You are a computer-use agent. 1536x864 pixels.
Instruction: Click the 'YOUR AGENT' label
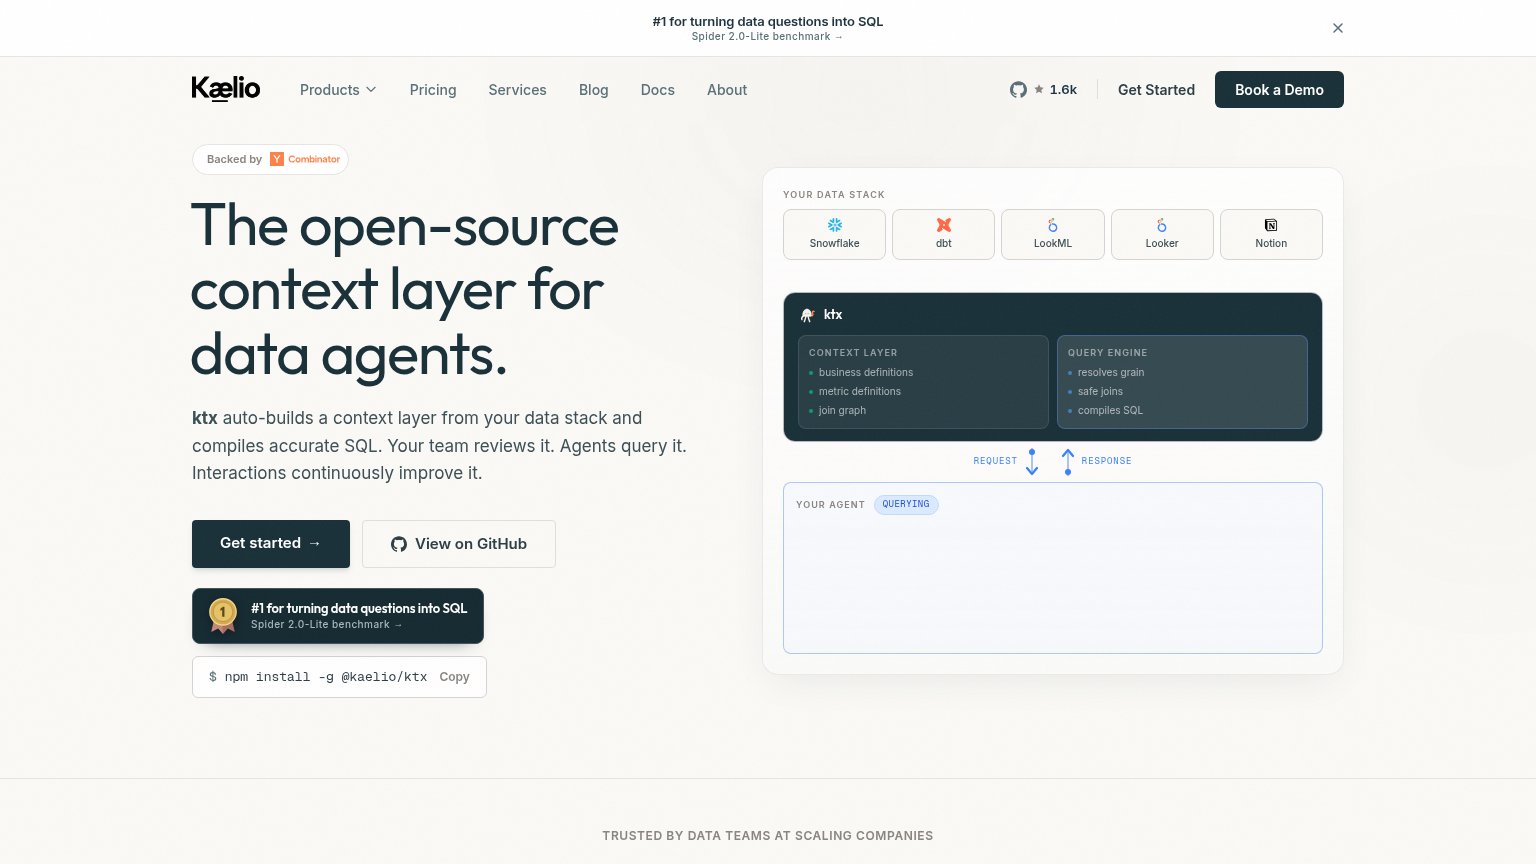[x=830, y=505]
